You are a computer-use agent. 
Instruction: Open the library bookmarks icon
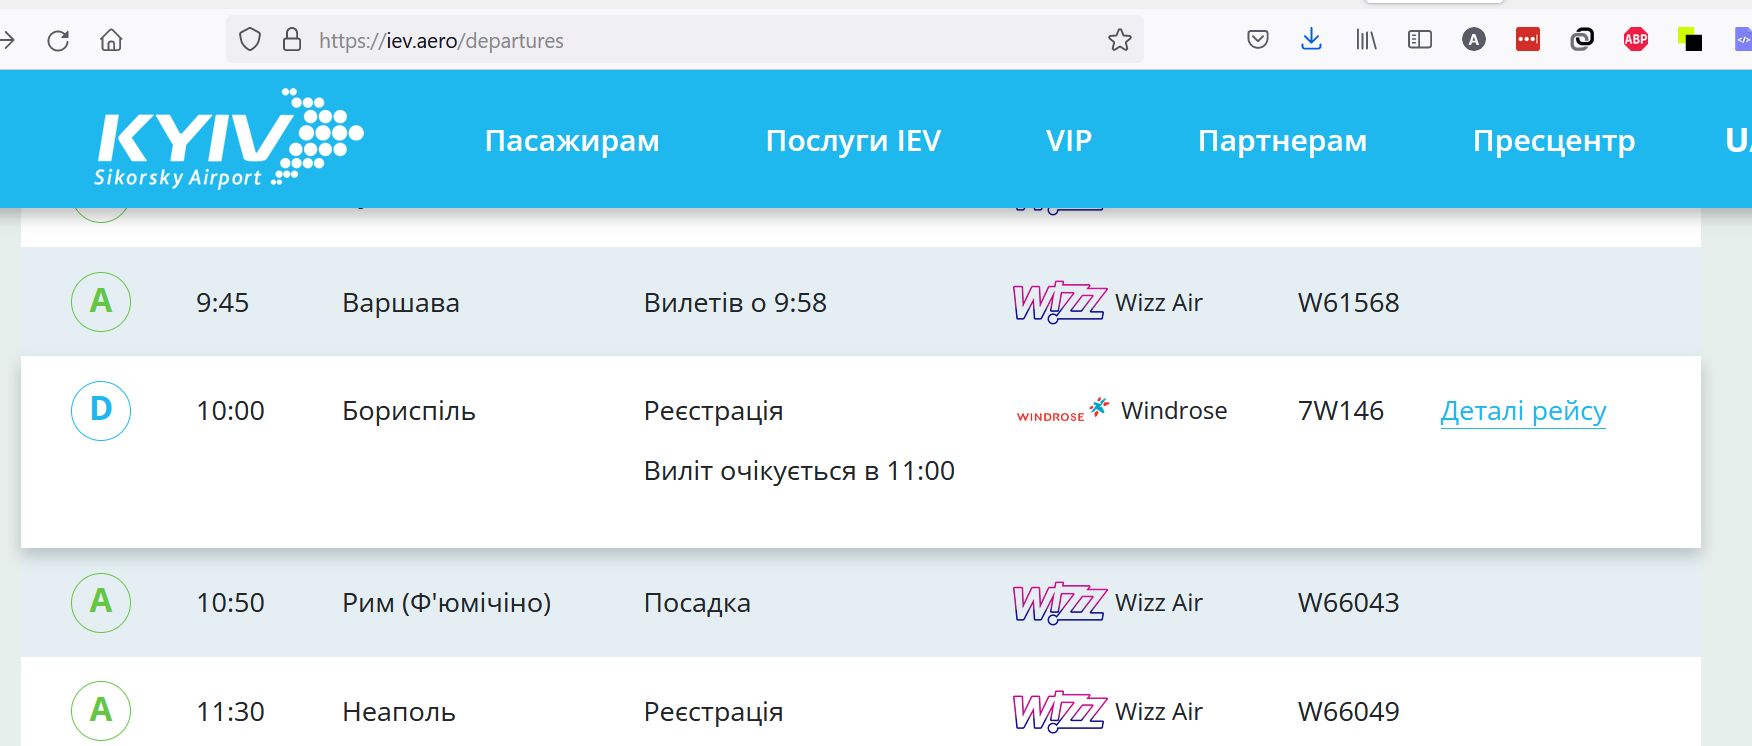(1366, 40)
